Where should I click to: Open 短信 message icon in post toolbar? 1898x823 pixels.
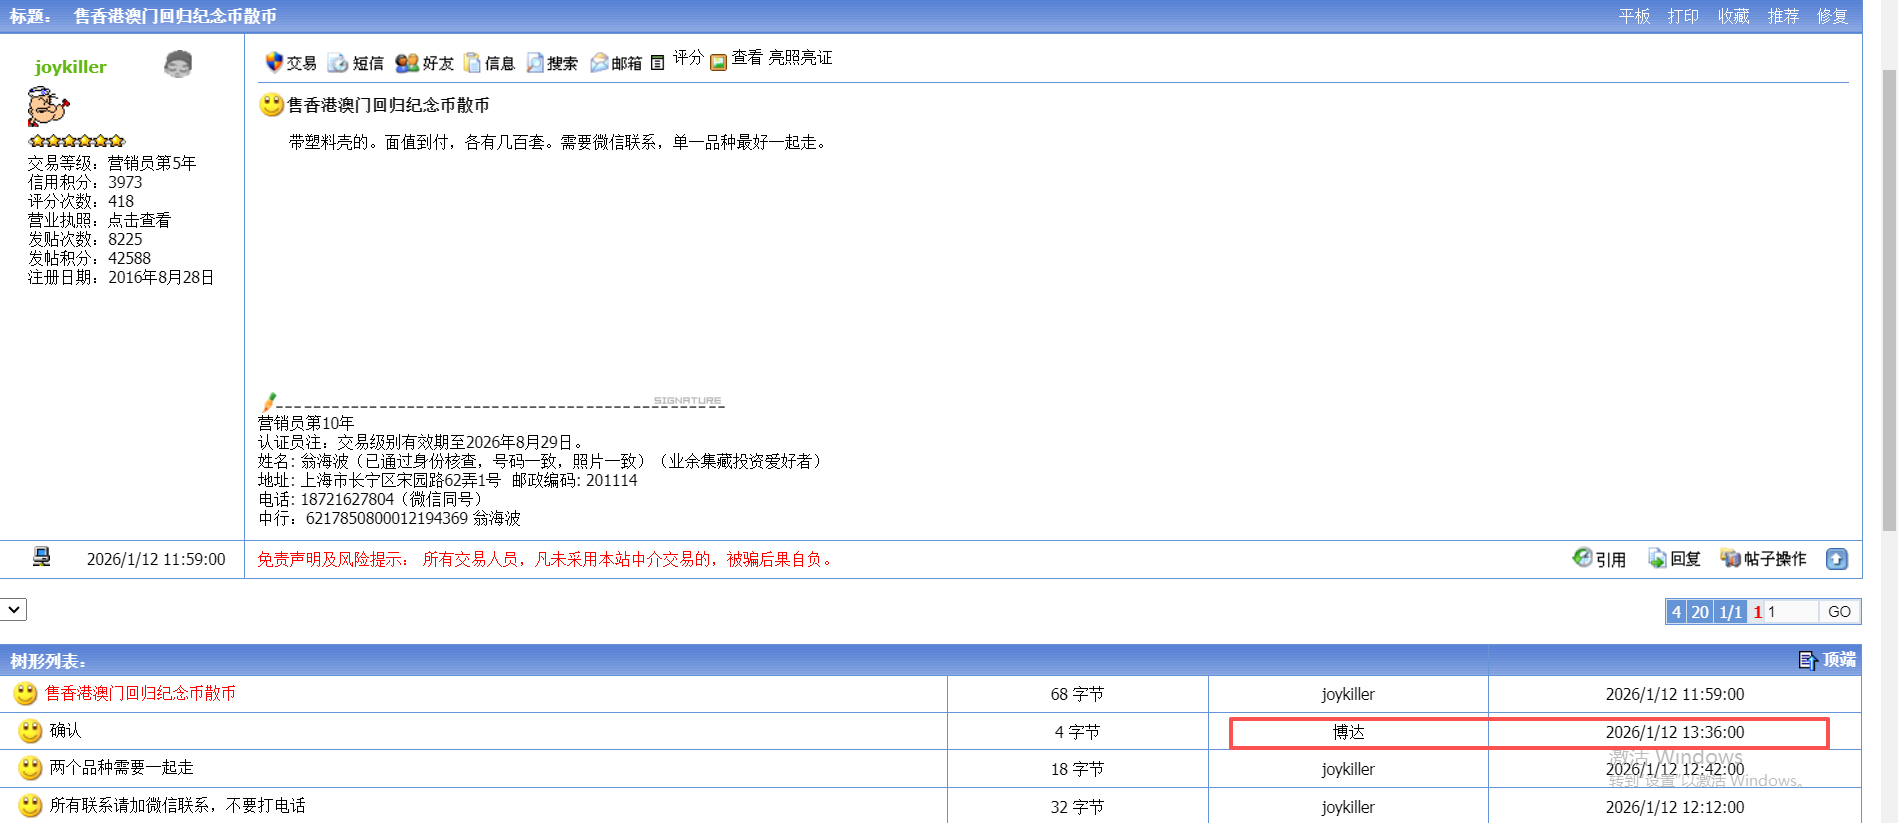coord(338,63)
